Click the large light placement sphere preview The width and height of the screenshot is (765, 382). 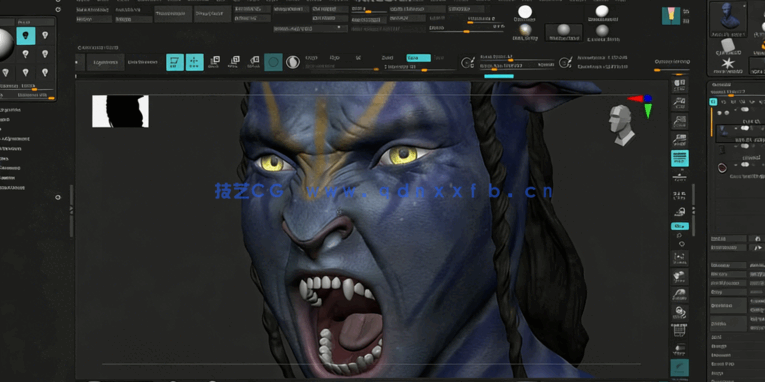coord(4,45)
